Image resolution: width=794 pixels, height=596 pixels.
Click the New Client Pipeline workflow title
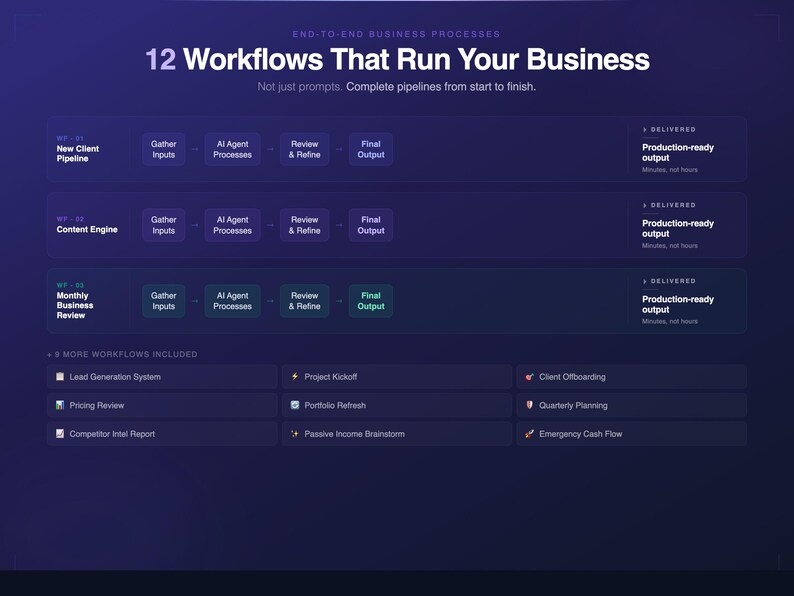[78, 153]
